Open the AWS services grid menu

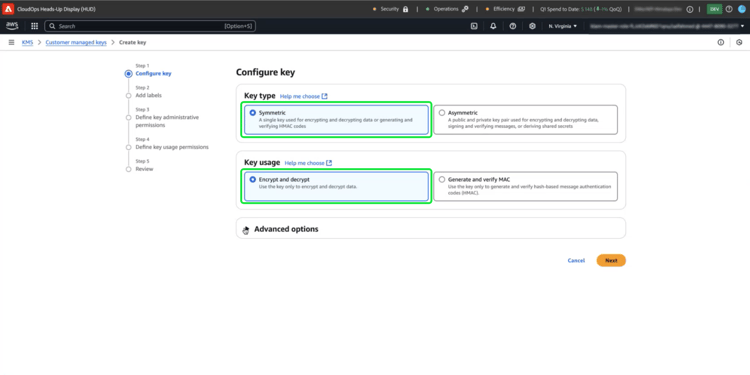(34, 26)
